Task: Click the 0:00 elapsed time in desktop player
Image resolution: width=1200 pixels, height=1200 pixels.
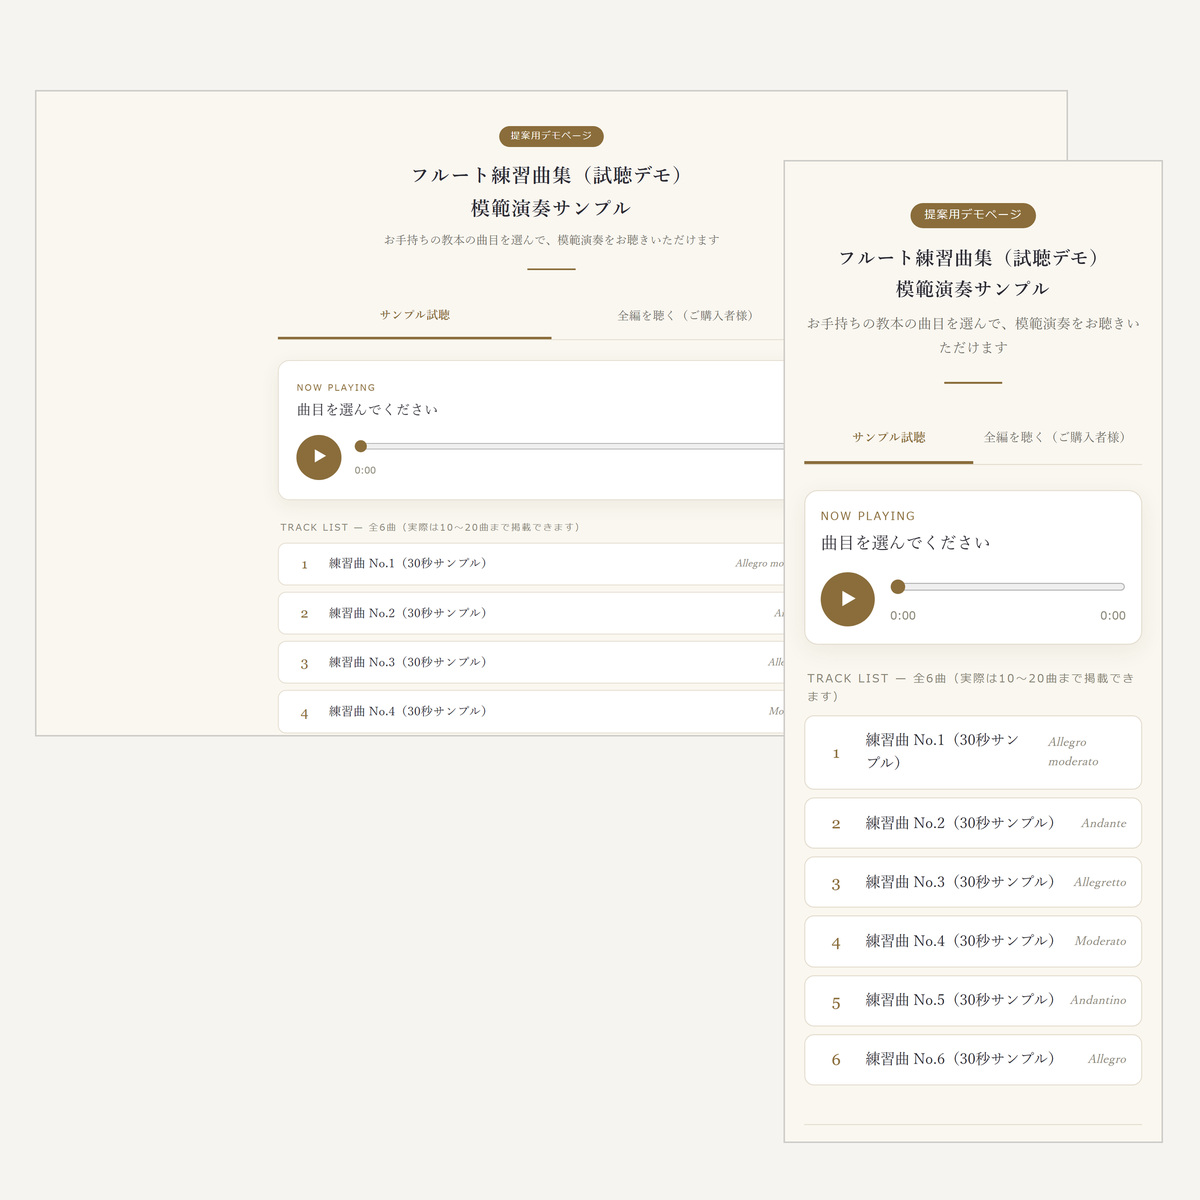Action: 365,470
